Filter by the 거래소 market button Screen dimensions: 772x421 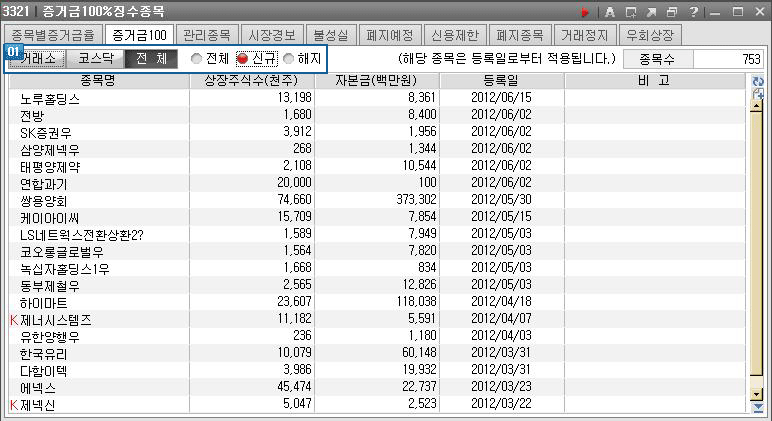point(37,59)
